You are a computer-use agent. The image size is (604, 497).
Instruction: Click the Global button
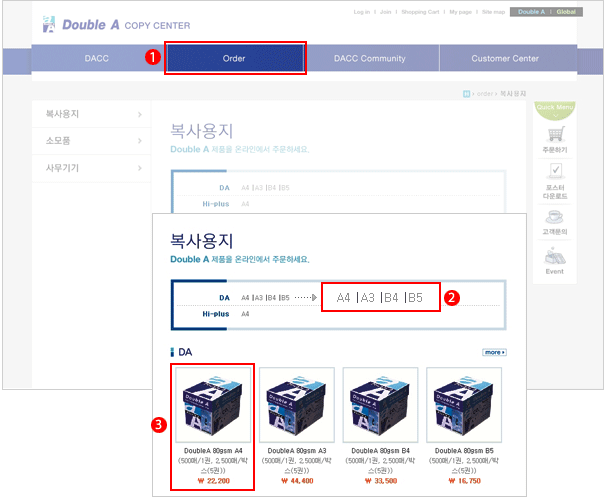566,12
